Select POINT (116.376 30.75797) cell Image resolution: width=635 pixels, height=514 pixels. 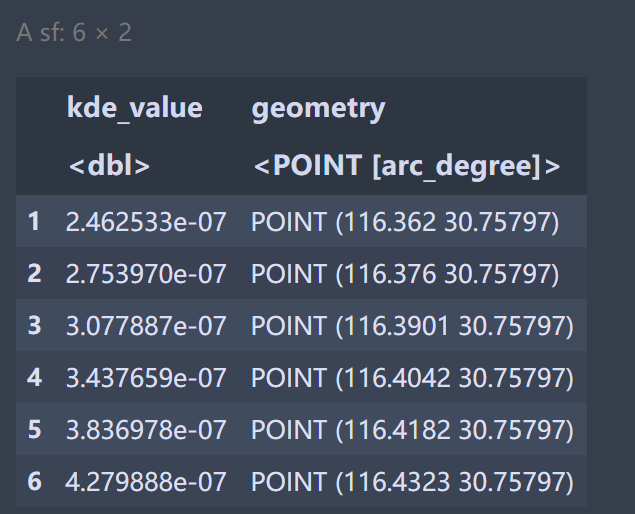click(x=405, y=273)
